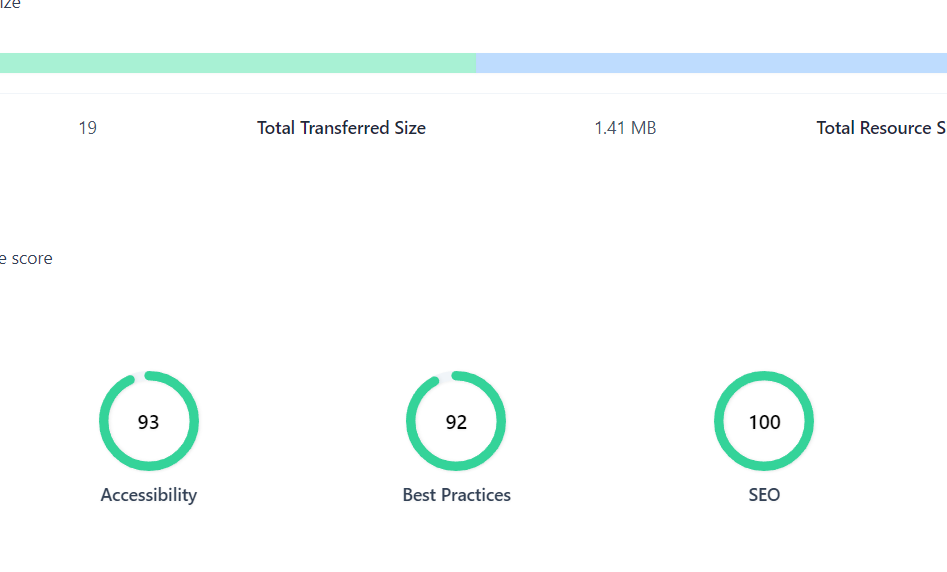Click the partially visible 'e score' text
This screenshot has height=572, width=947.
pos(26,258)
